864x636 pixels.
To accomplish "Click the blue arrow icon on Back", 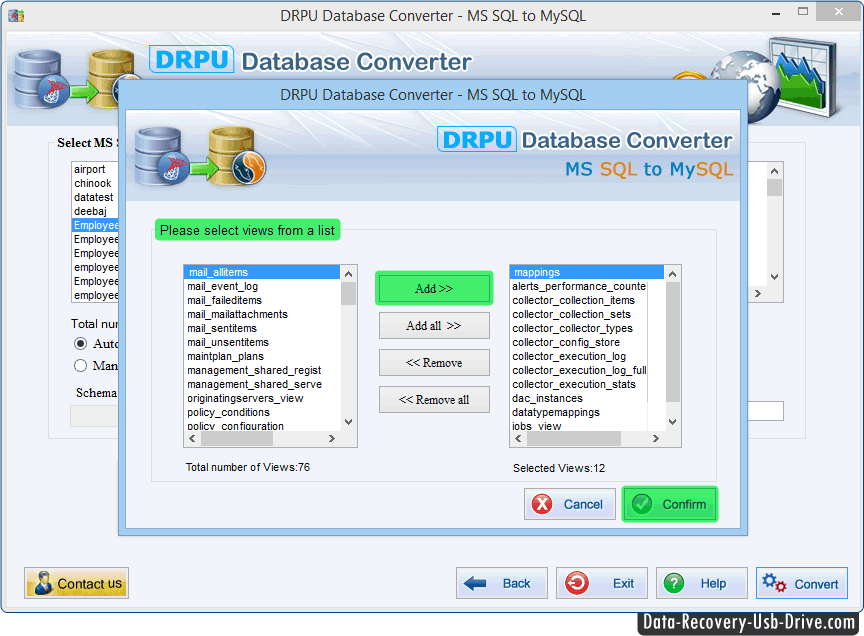I will (x=475, y=583).
